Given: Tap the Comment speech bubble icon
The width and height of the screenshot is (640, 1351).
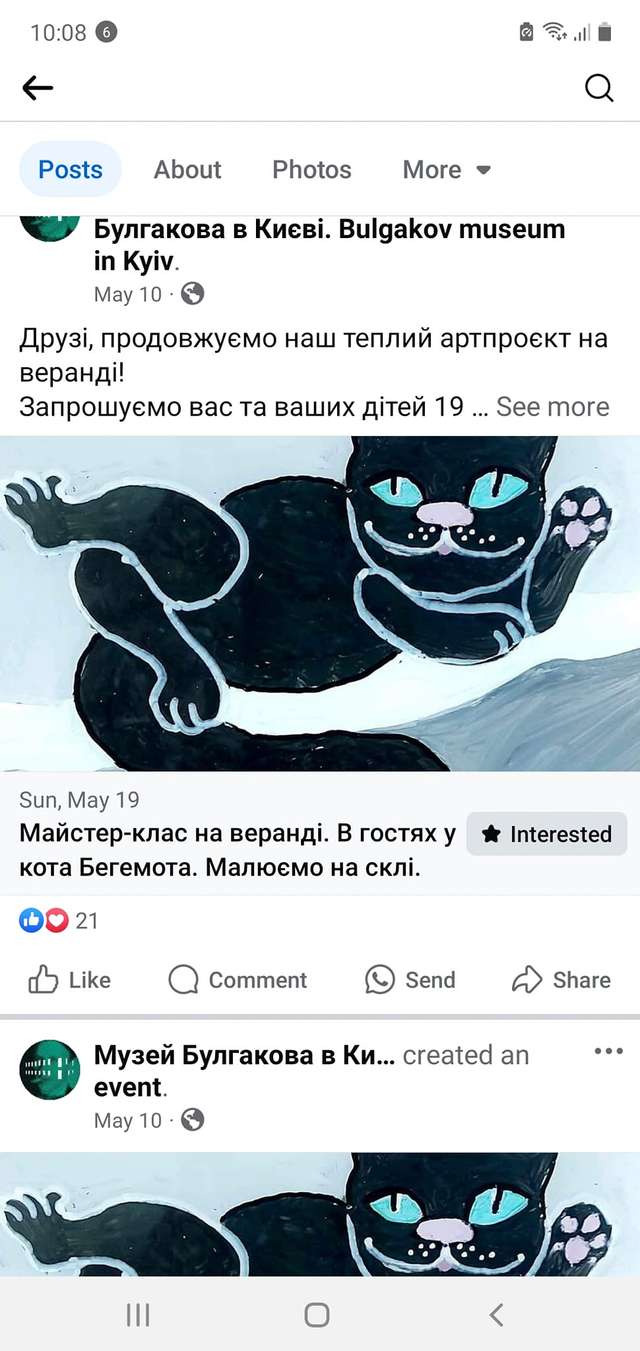Looking at the screenshot, I should (183, 979).
